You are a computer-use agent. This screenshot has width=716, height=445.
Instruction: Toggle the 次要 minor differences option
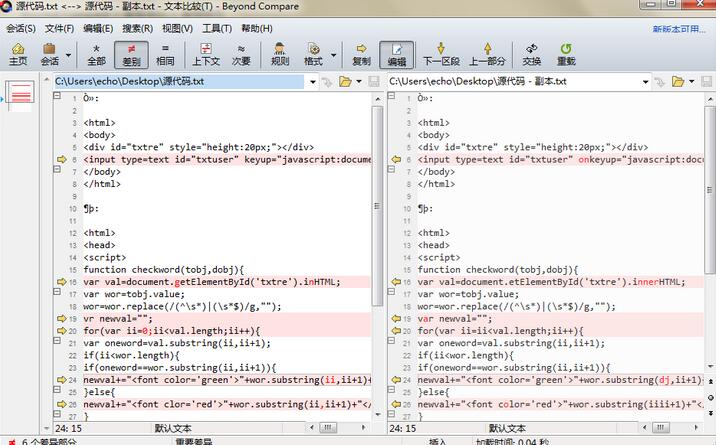pos(241,54)
